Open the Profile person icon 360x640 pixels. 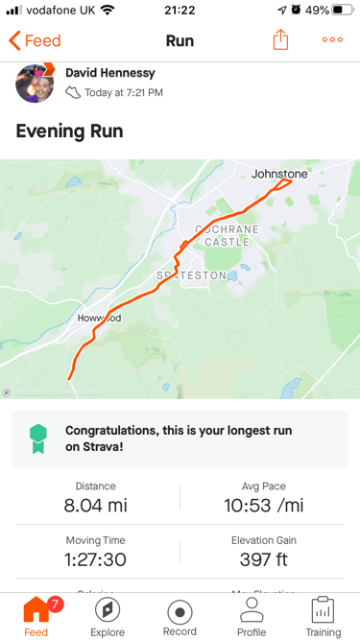tap(251, 610)
